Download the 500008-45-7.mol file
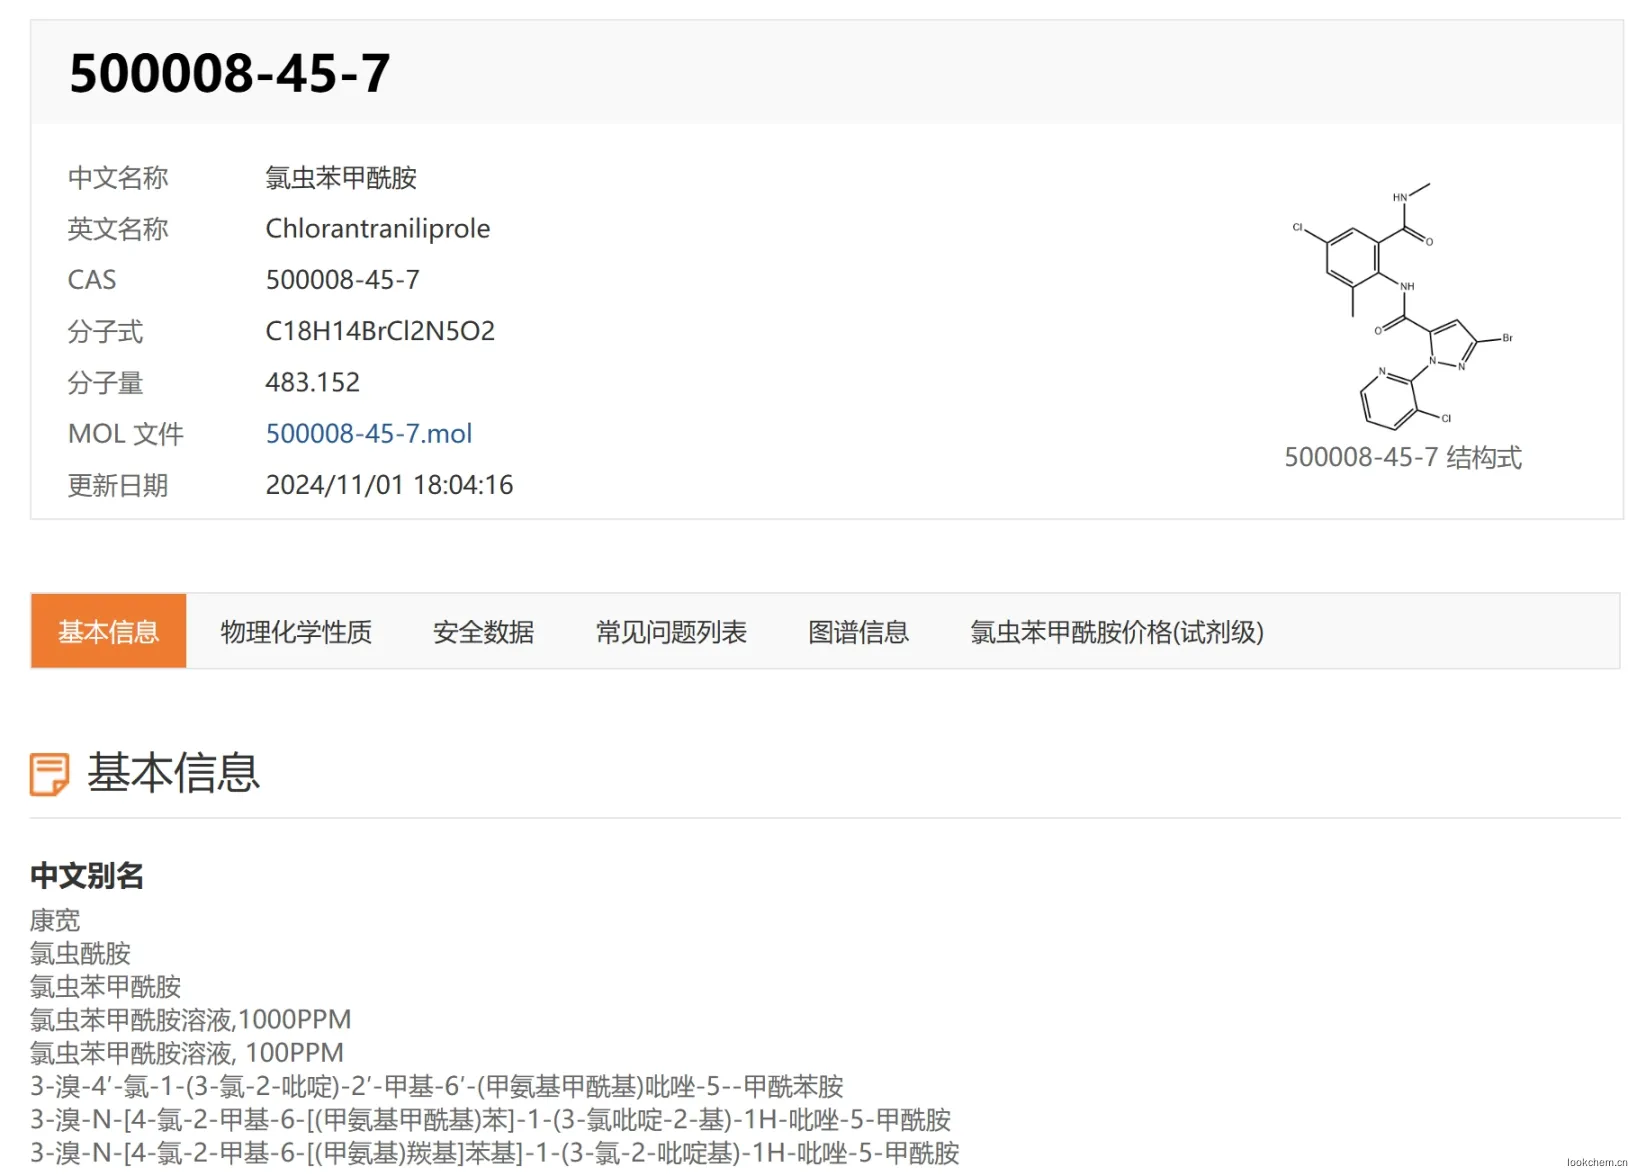This screenshot has width=1637, height=1176. pyautogui.click(x=368, y=434)
